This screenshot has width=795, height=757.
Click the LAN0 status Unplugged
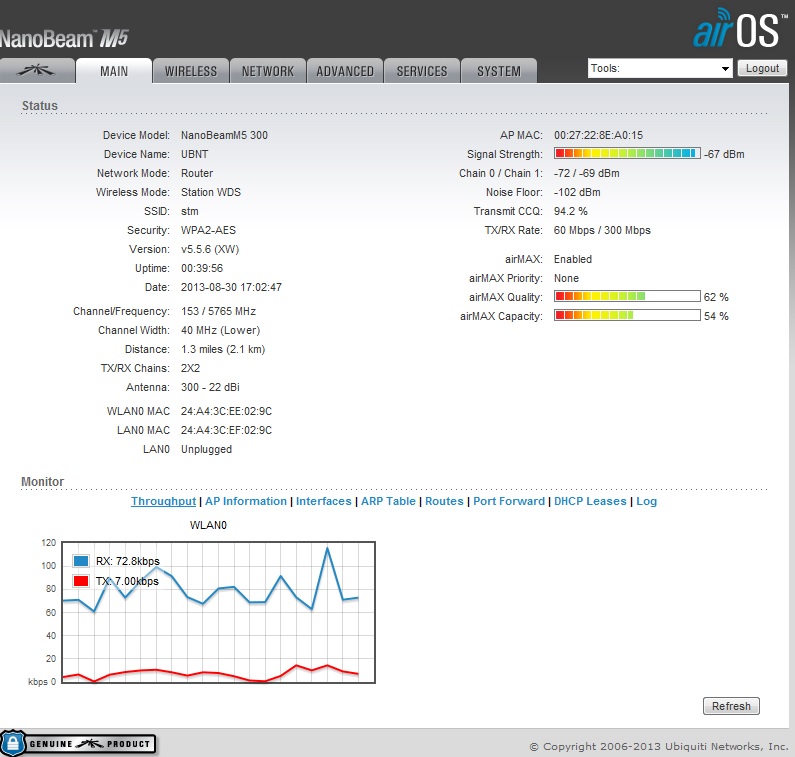click(x=206, y=449)
